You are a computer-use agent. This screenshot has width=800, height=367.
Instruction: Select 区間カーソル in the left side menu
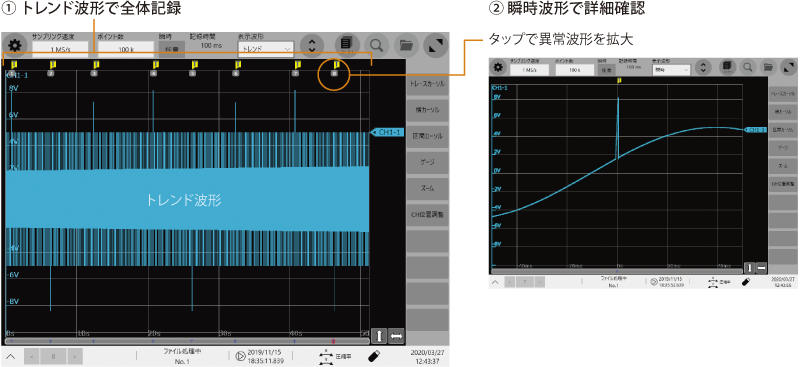point(427,137)
